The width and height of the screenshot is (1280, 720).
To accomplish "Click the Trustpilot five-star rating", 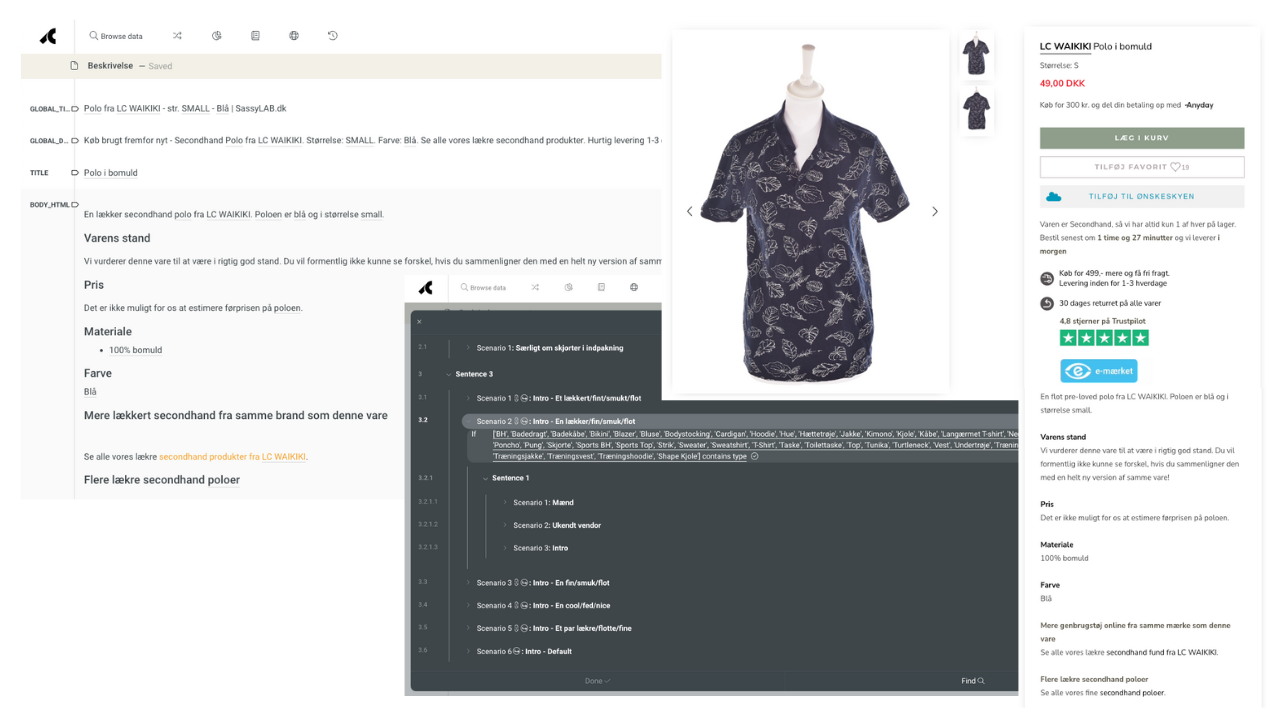I will 1104,338.
